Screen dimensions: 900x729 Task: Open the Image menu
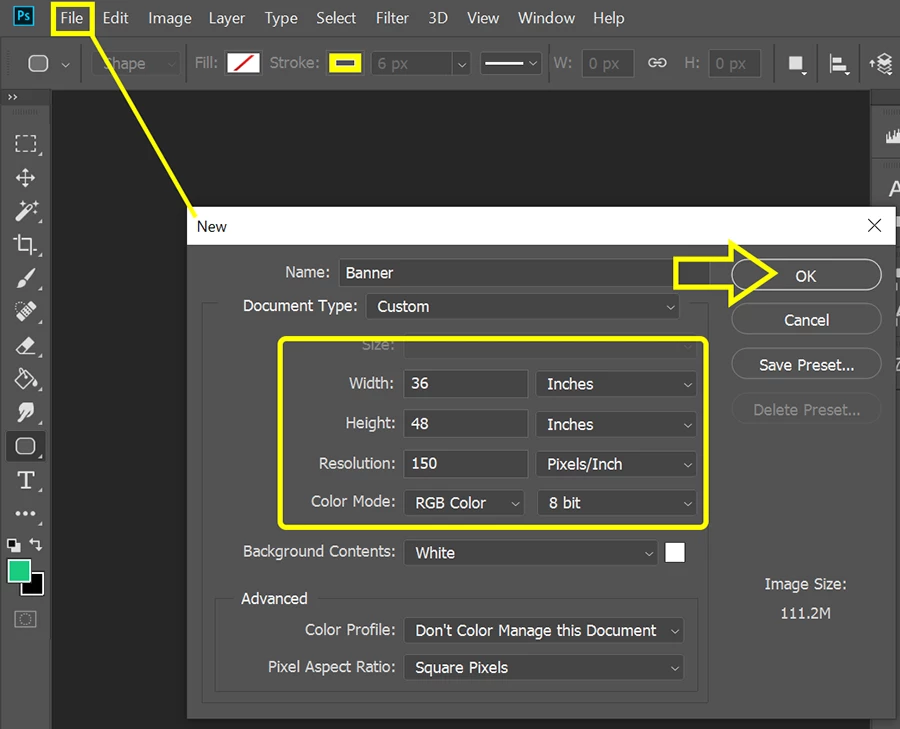pyautogui.click(x=170, y=18)
